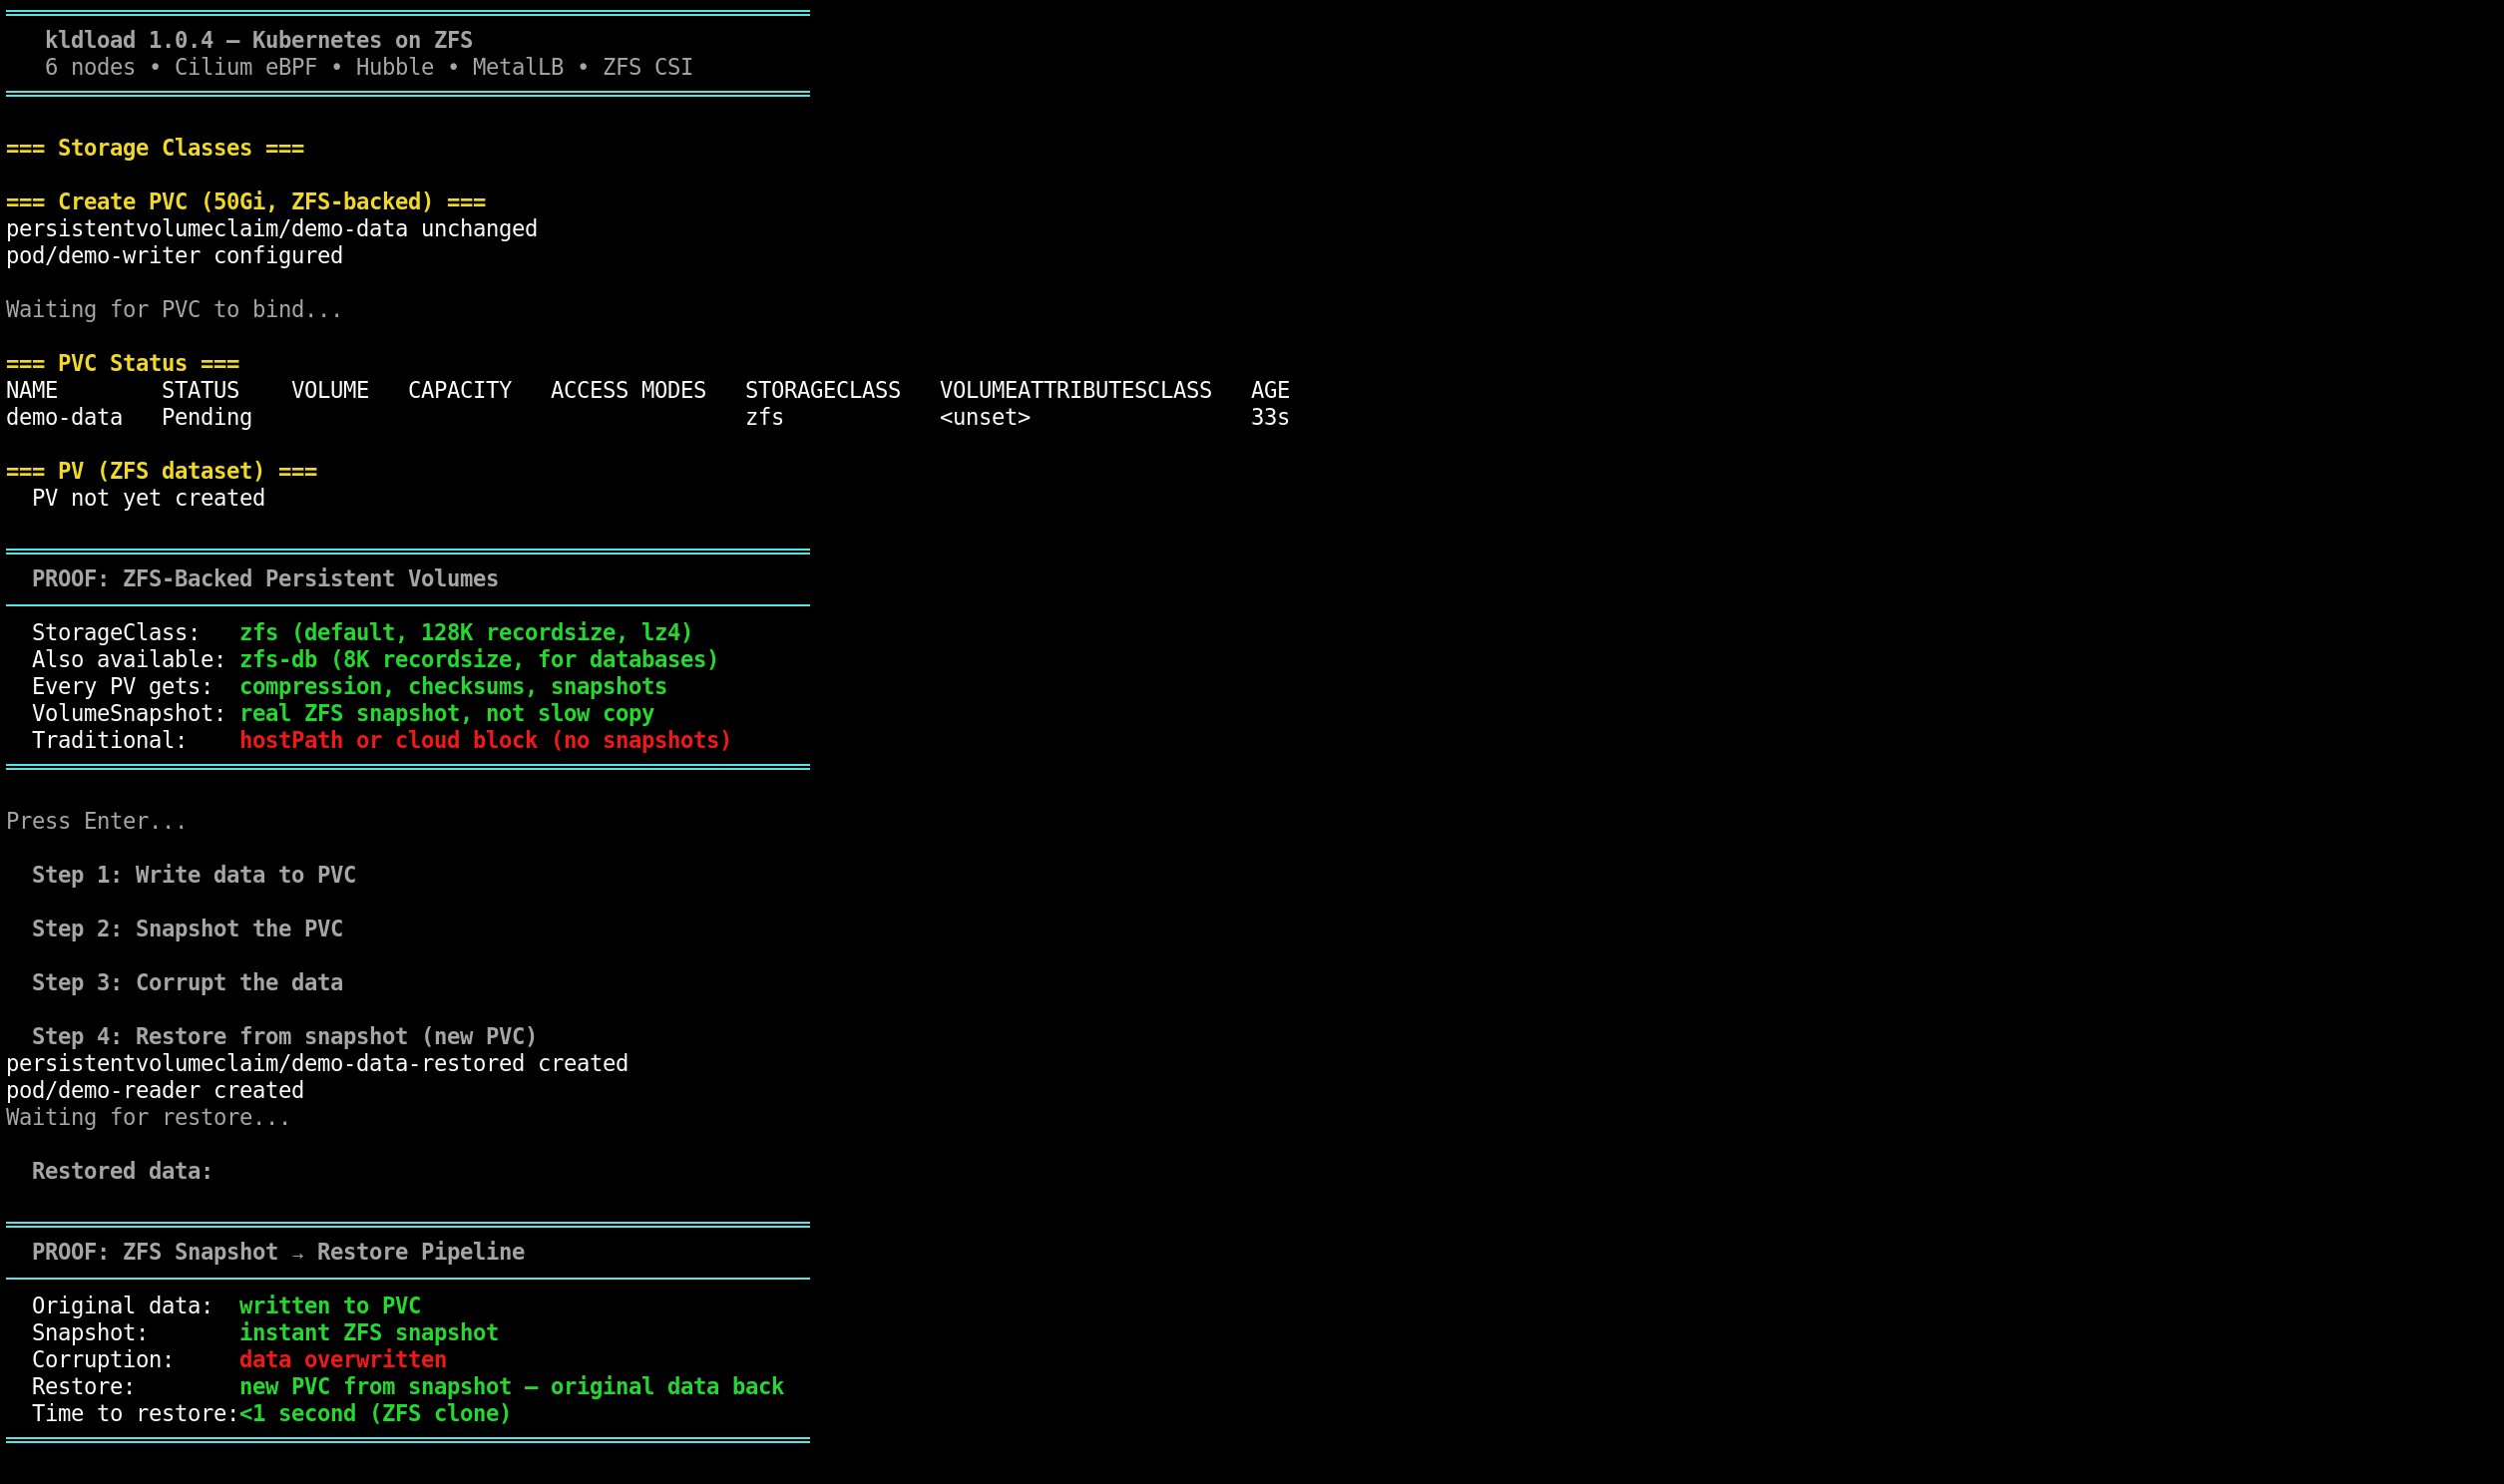Click 'Step 4: Restore from snapshot (new PVC)'
Image resolution: width=2504 pixels, height=1484 pixels.
click(x=285, y=1039)
